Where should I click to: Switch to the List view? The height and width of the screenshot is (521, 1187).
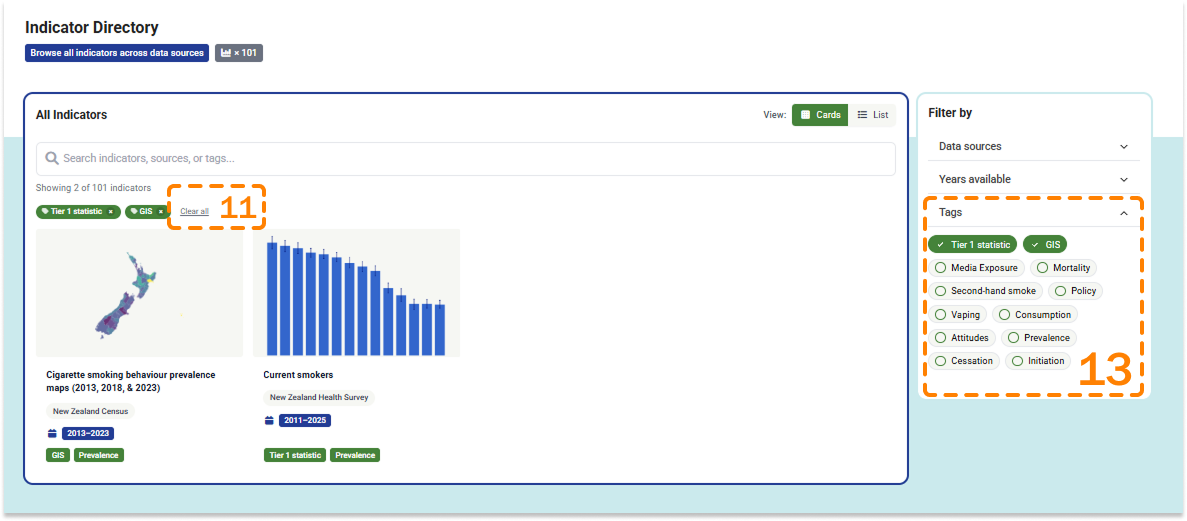tap(872, 115)
